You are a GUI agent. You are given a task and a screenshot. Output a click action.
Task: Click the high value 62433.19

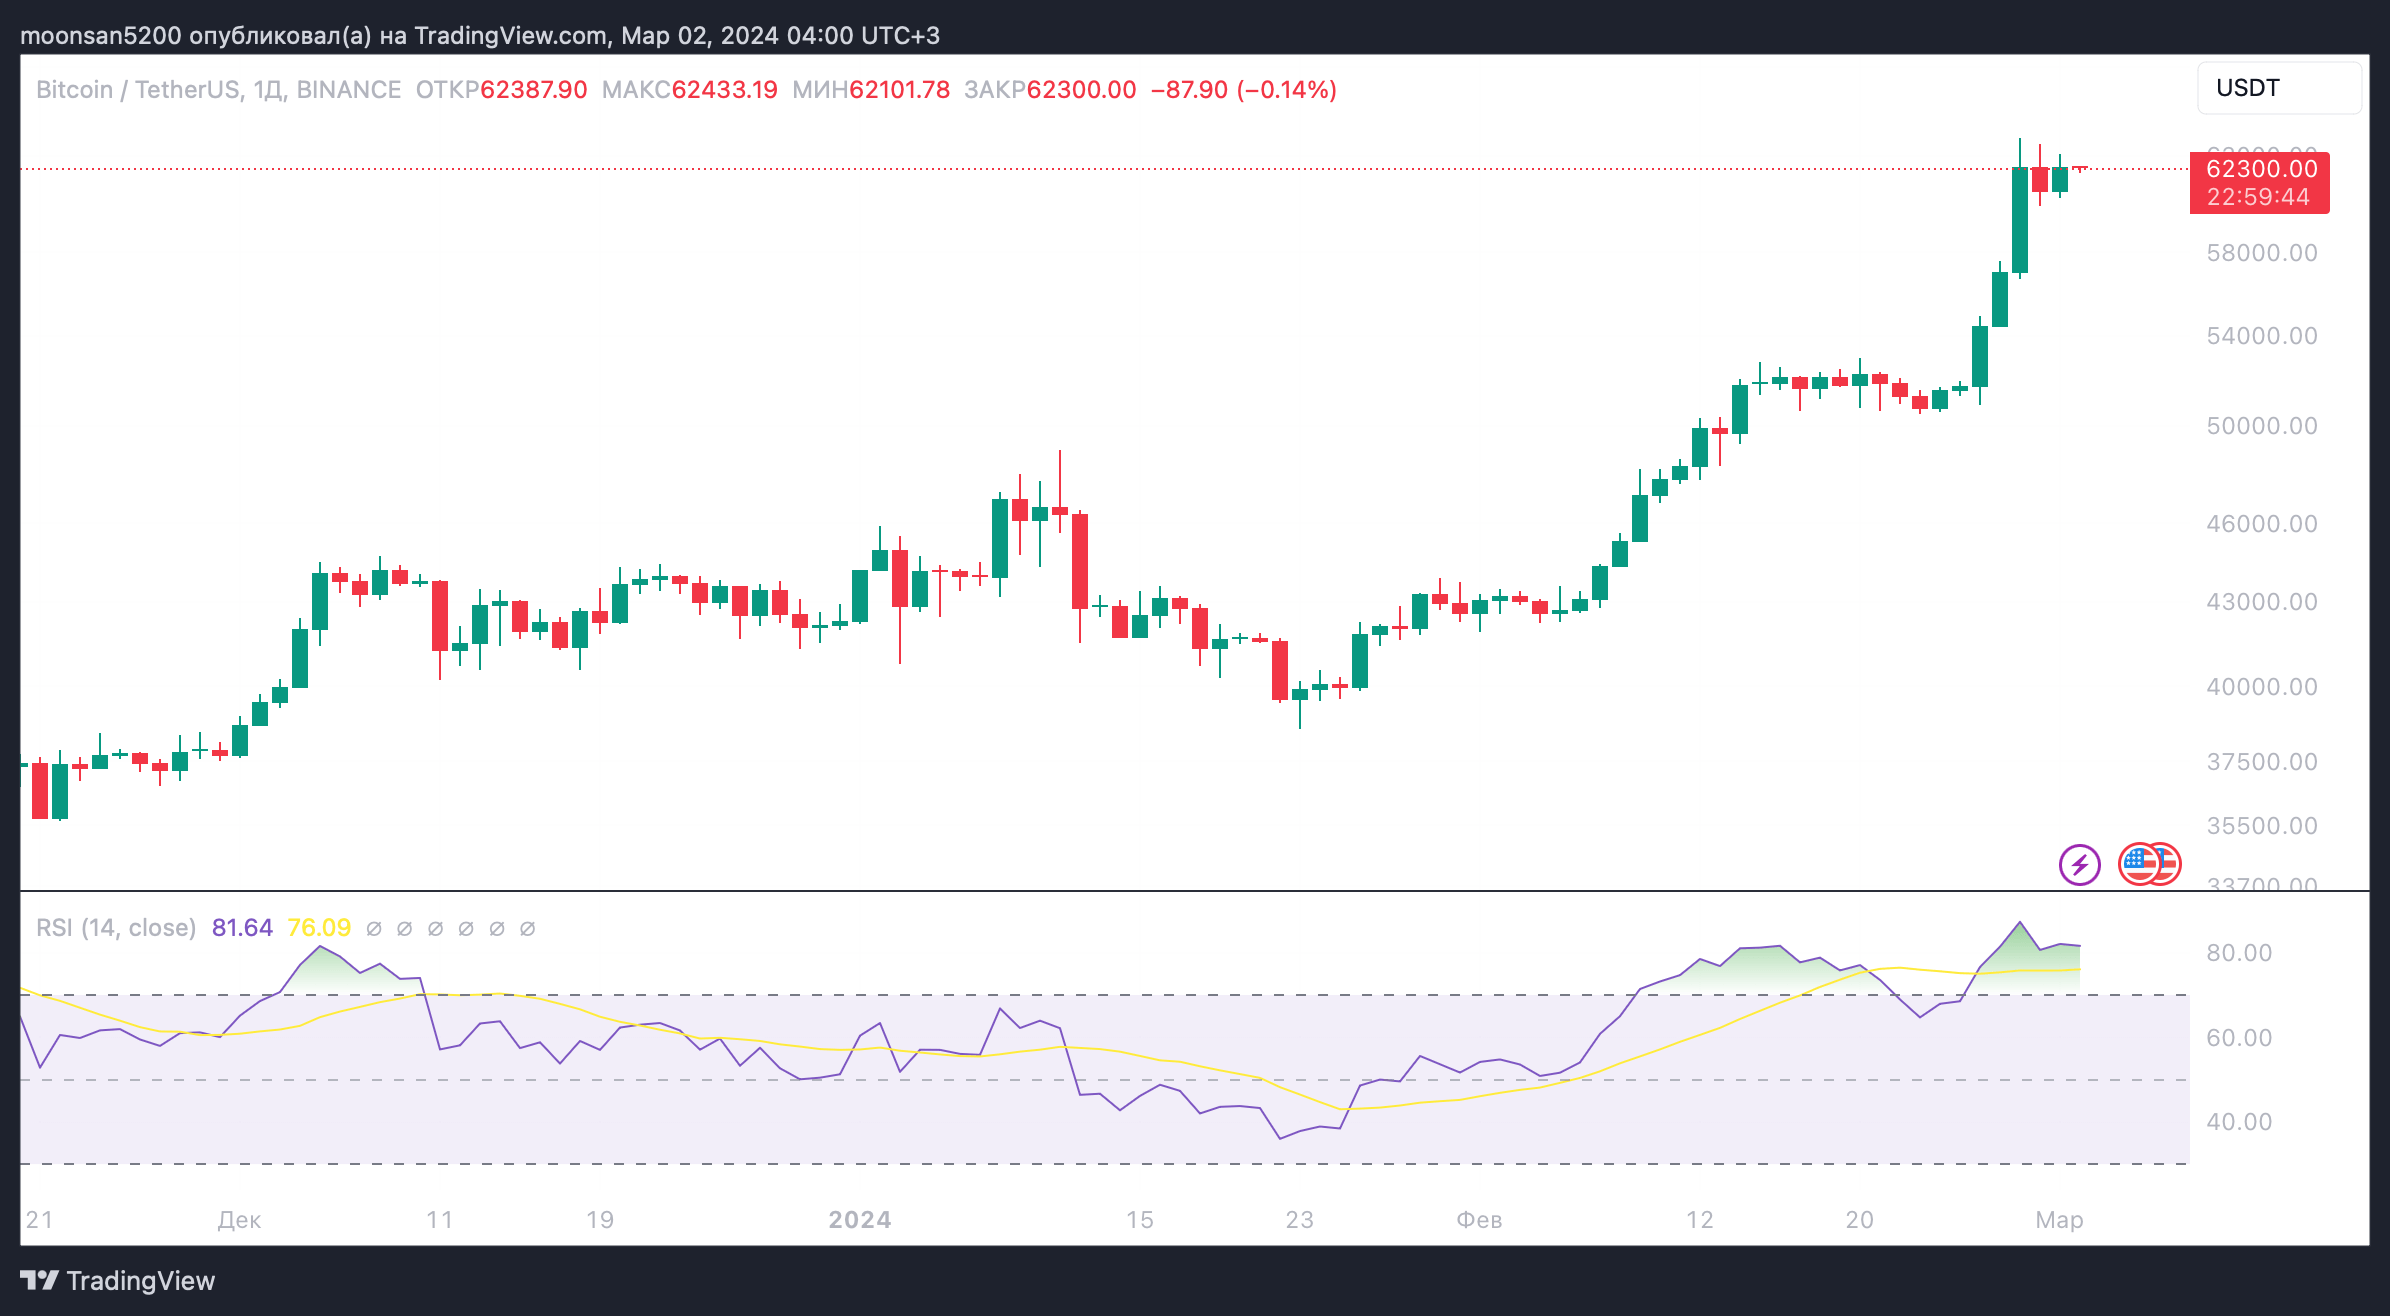tap(725, 90)
